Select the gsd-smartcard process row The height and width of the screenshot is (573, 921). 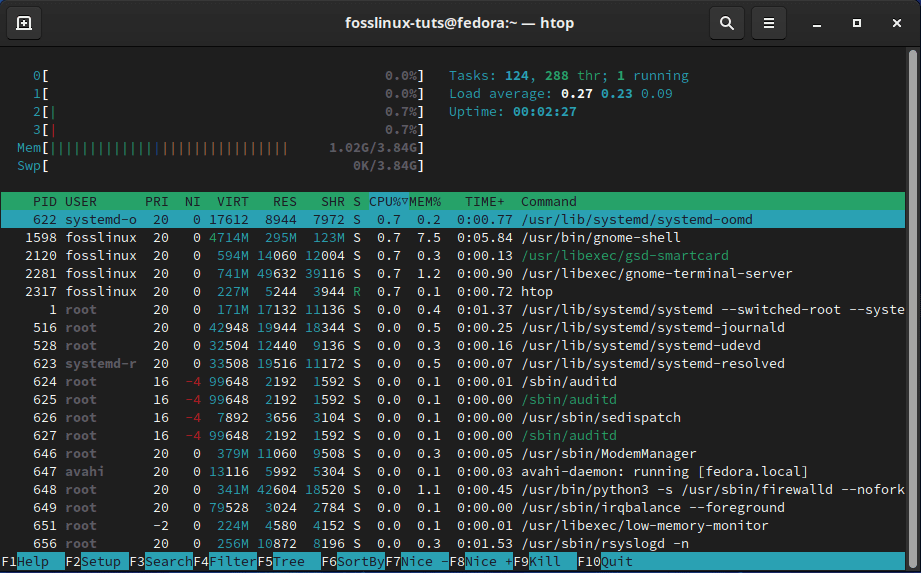coord(453,256)
